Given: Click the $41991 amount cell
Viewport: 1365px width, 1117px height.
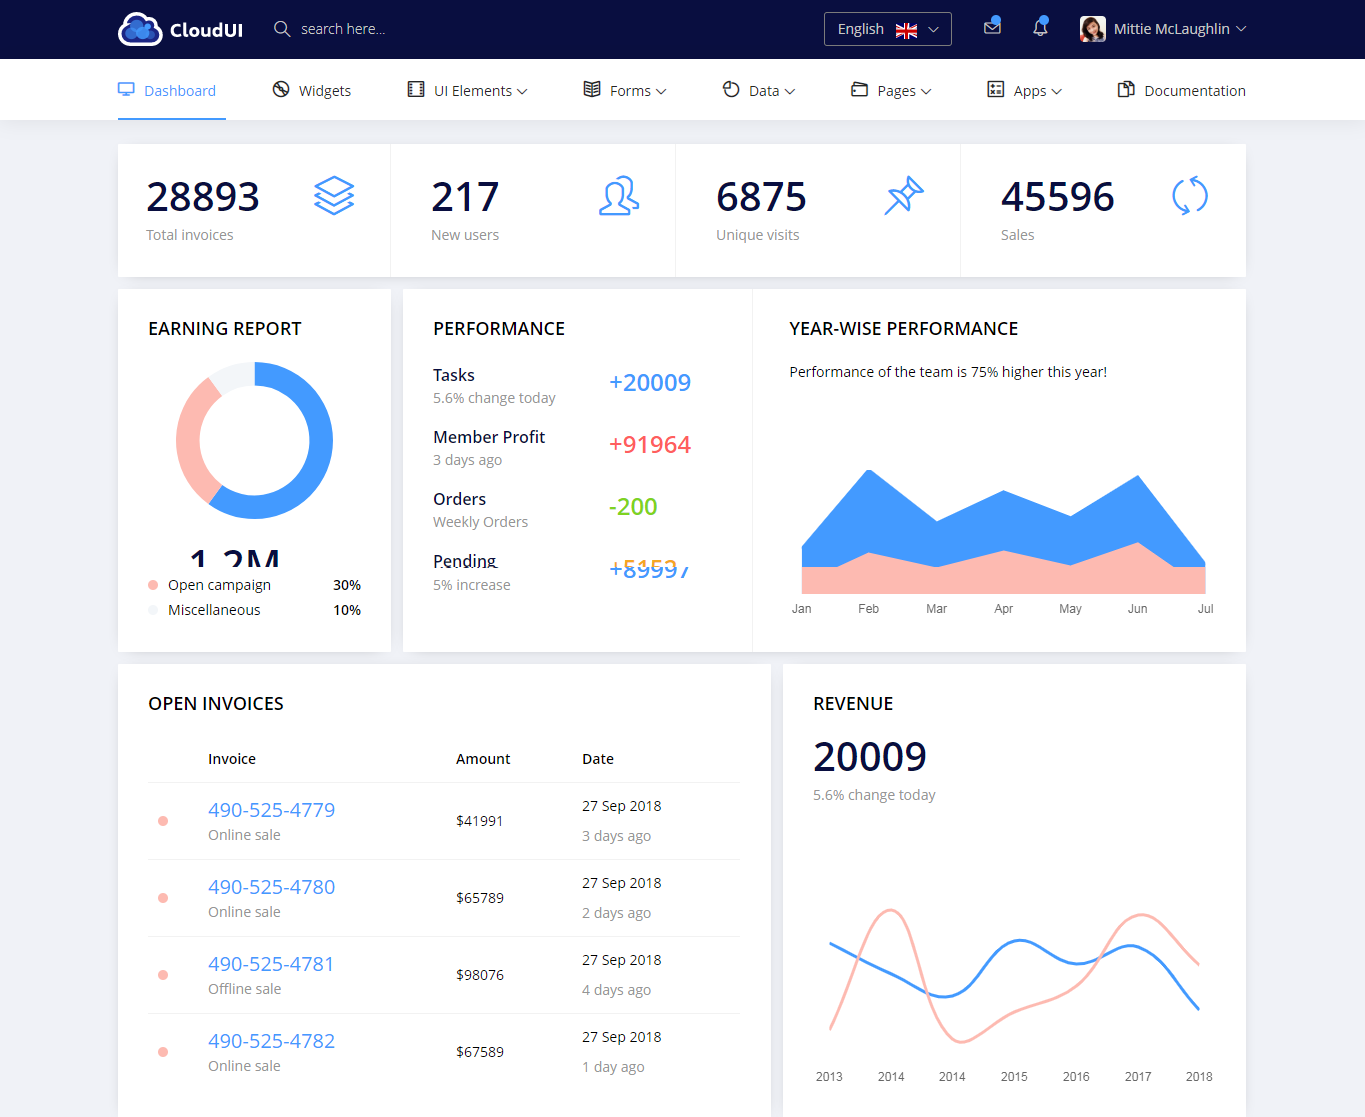Looking at the screenshot, I should coord(480,821).
